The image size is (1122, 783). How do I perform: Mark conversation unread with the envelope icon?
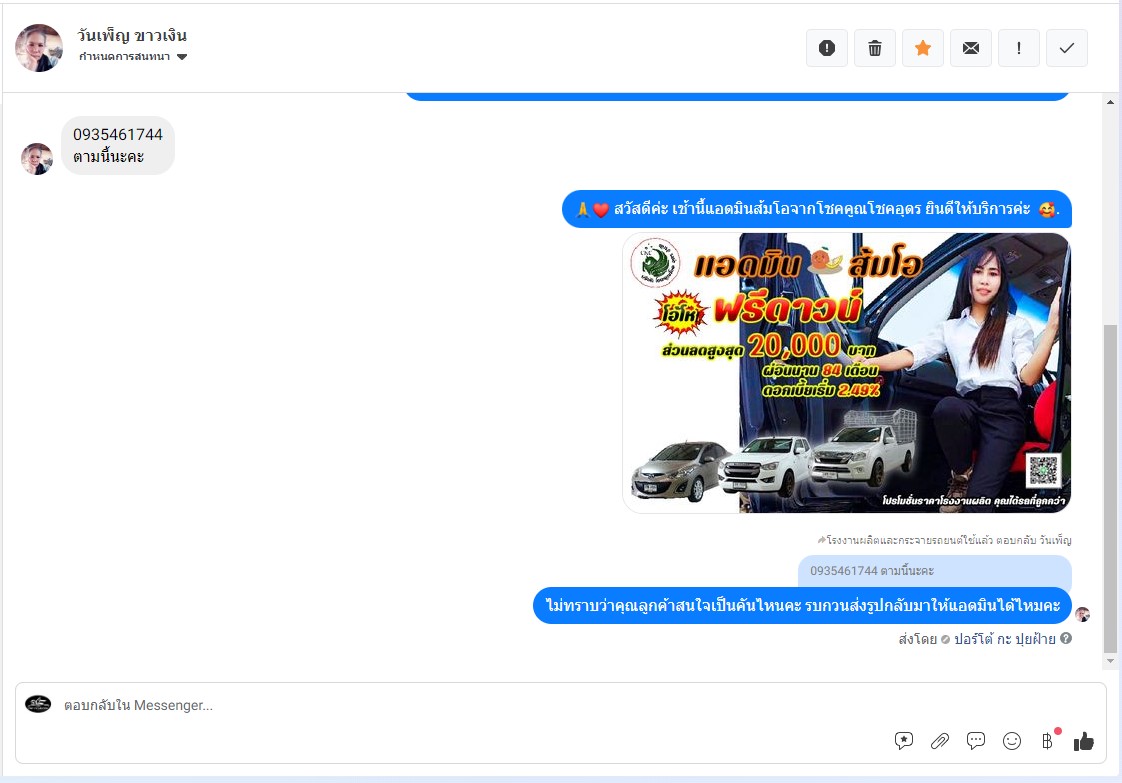[970, 48]
